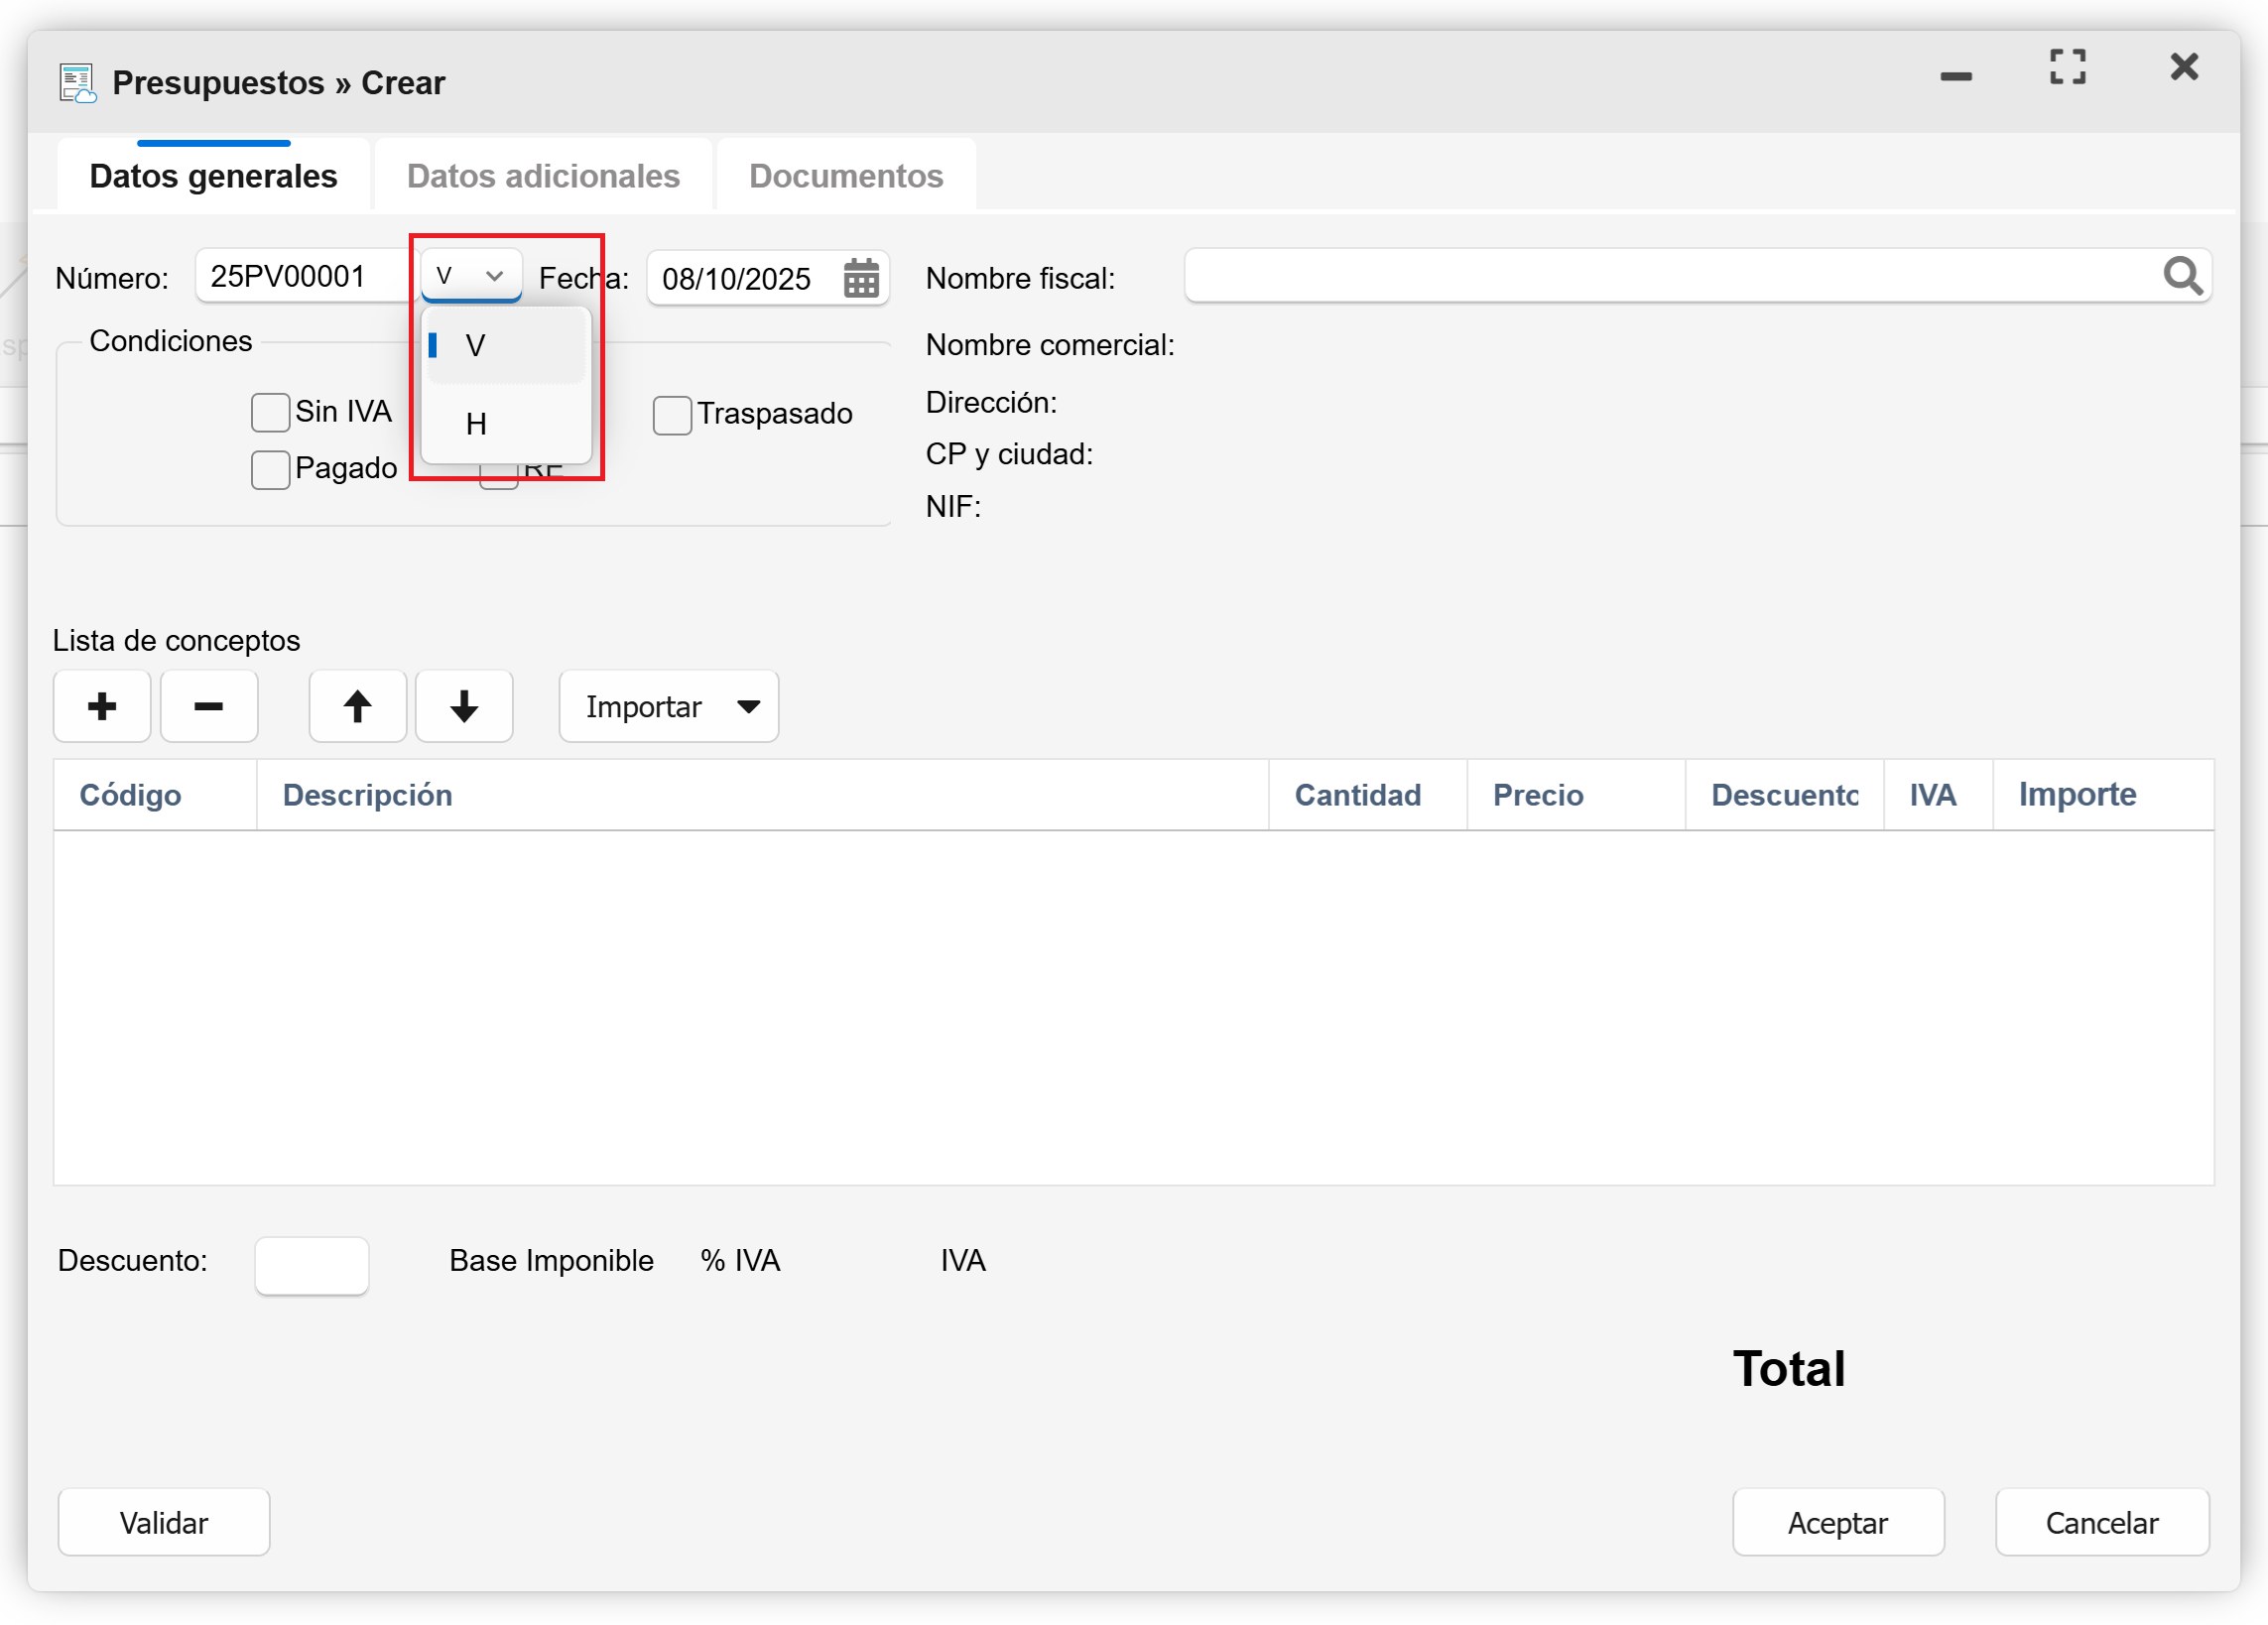Click the Aceptar button
The height and width of the screenshot is (1625, 2268).
(x=1837, y=1522)
